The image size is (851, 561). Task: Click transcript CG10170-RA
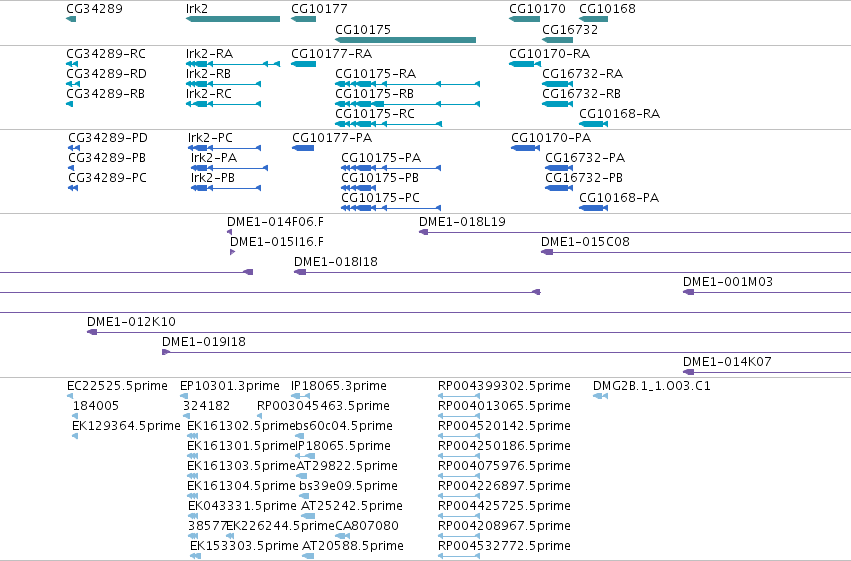[x=550, y=54]
